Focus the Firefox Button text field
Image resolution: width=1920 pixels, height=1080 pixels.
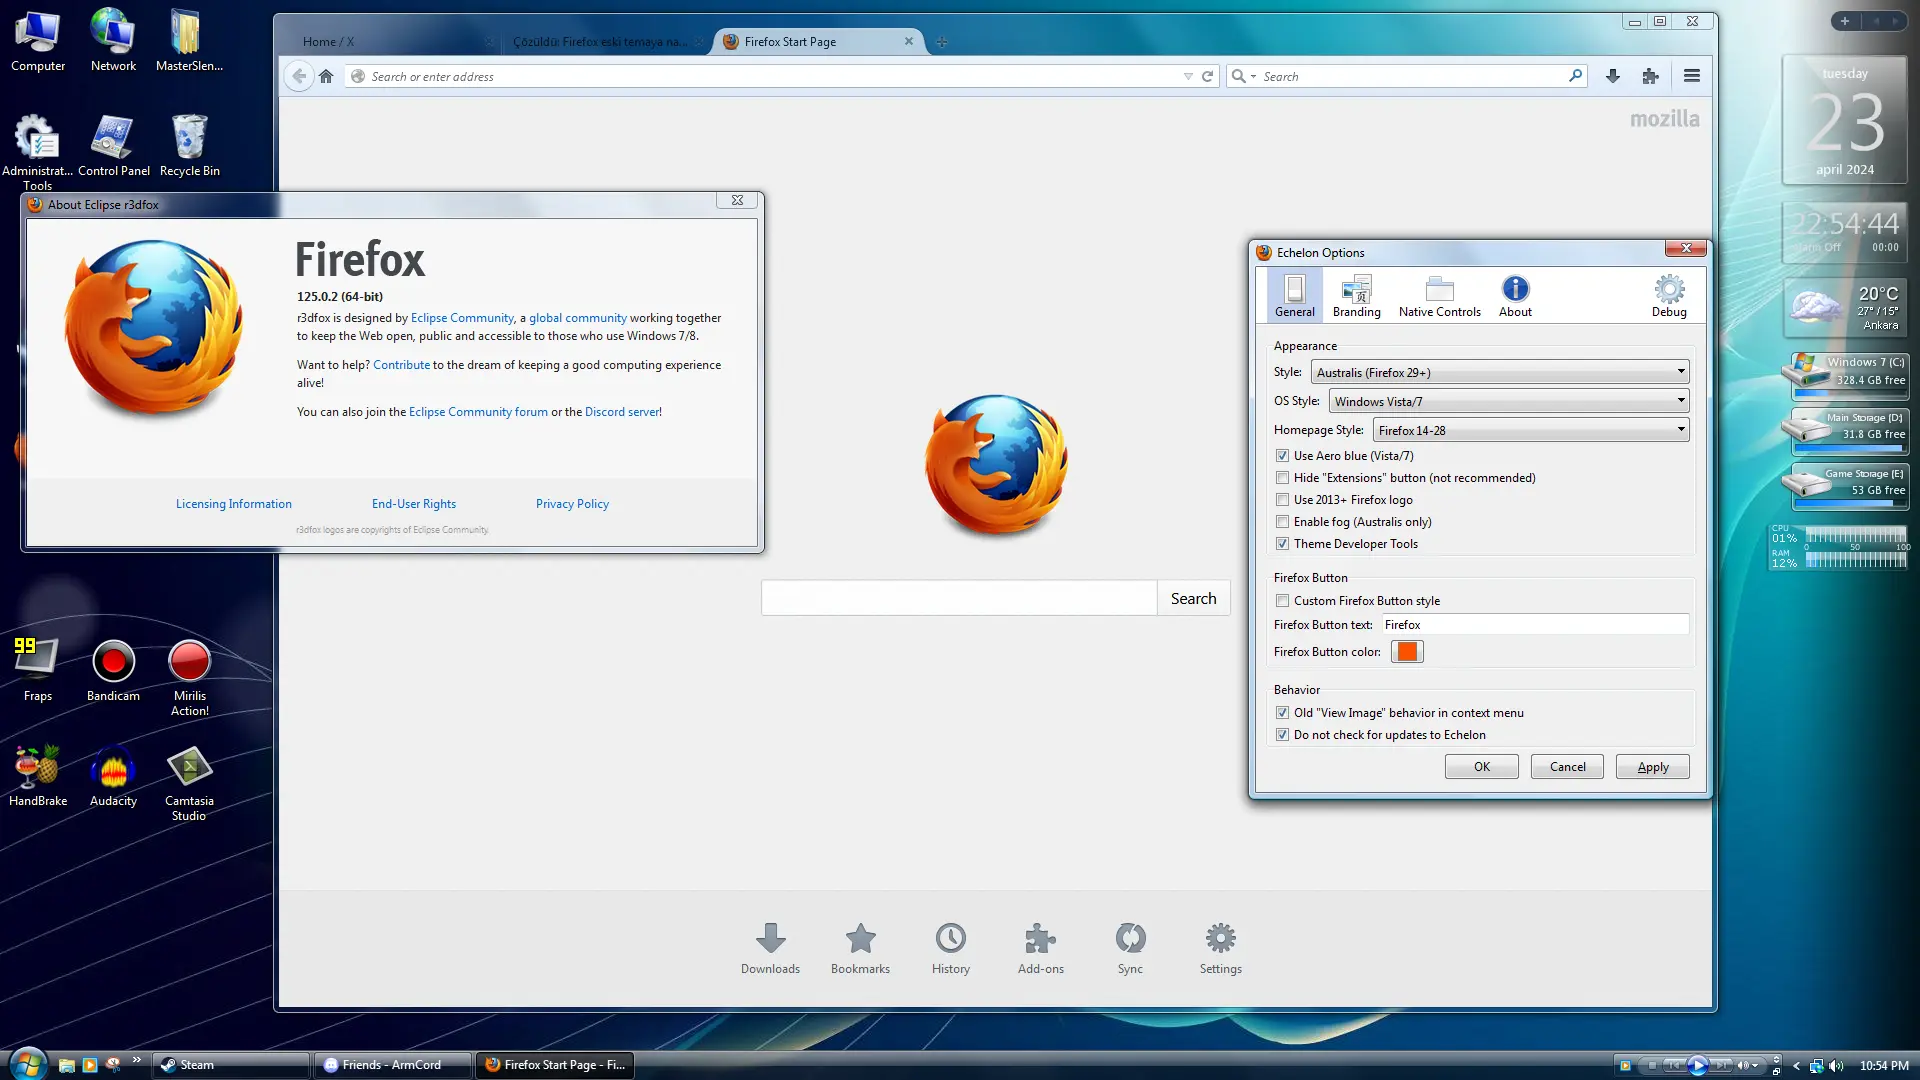tap(1536, 625)
